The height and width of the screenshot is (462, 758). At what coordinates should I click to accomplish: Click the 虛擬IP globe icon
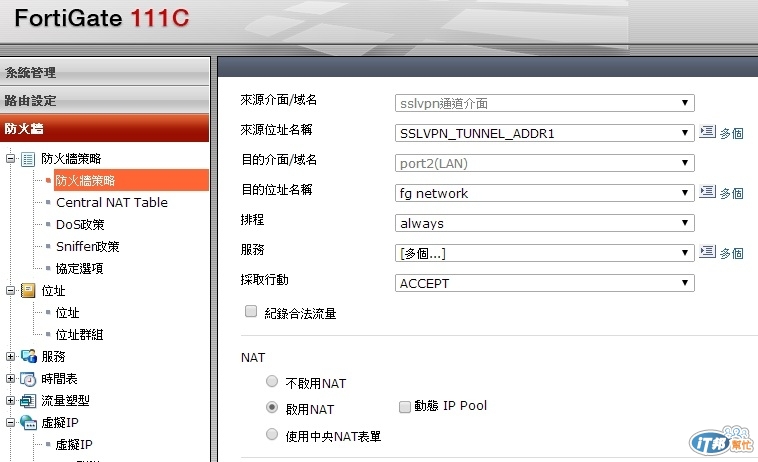(29, 422)
